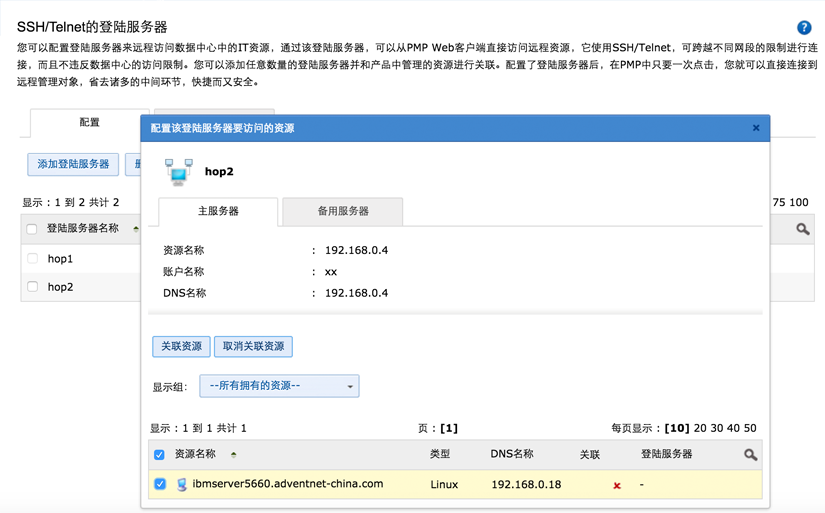Viewport: 825px width, 513px height.
Task: Click the 取消关联资源 button
Action: click(x=254, y=347)
